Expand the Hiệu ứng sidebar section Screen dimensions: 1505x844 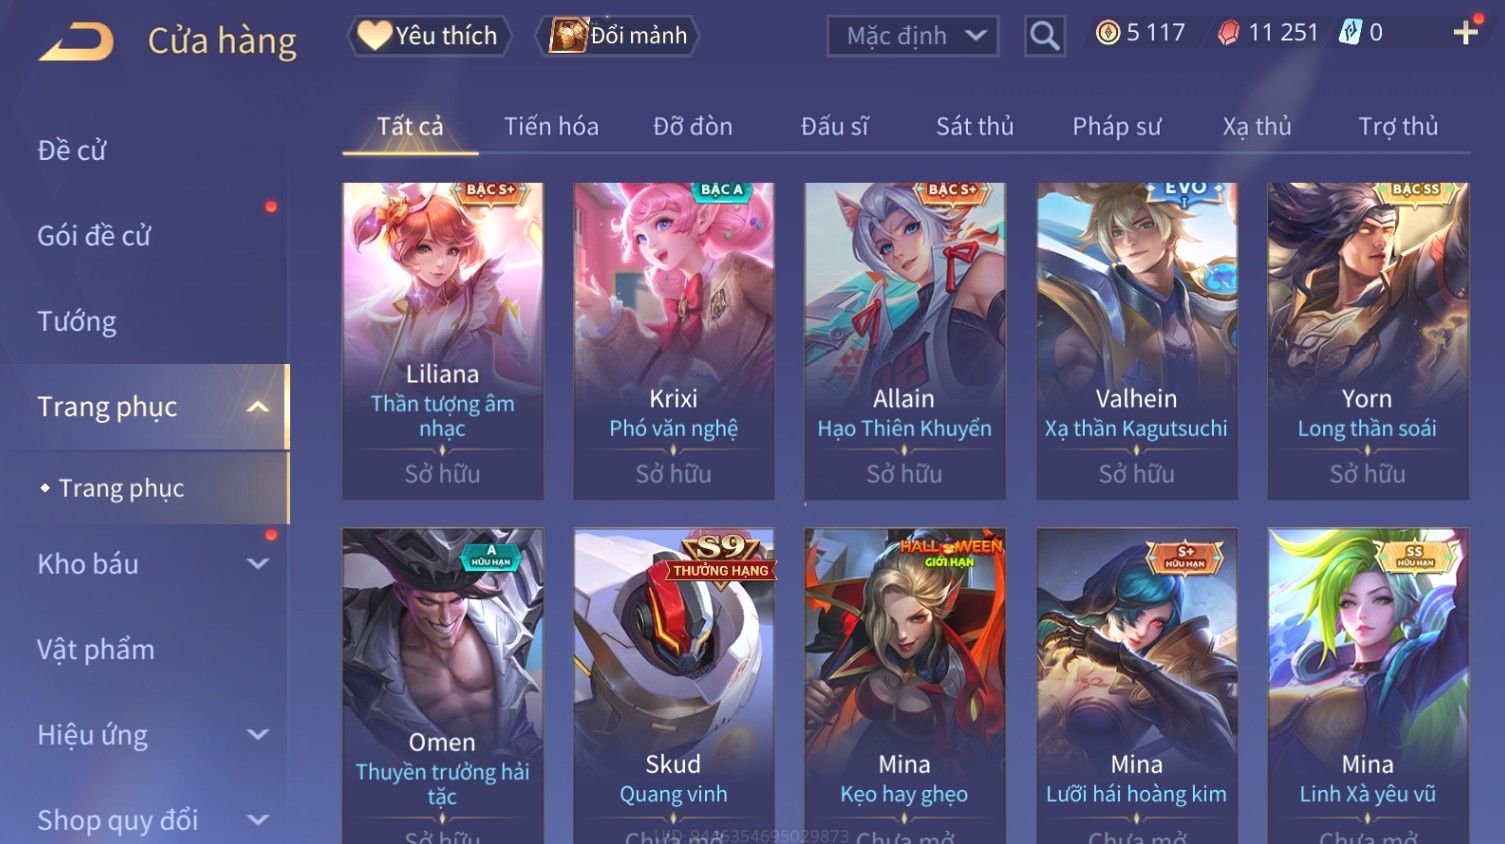click(x=257, y=735)
